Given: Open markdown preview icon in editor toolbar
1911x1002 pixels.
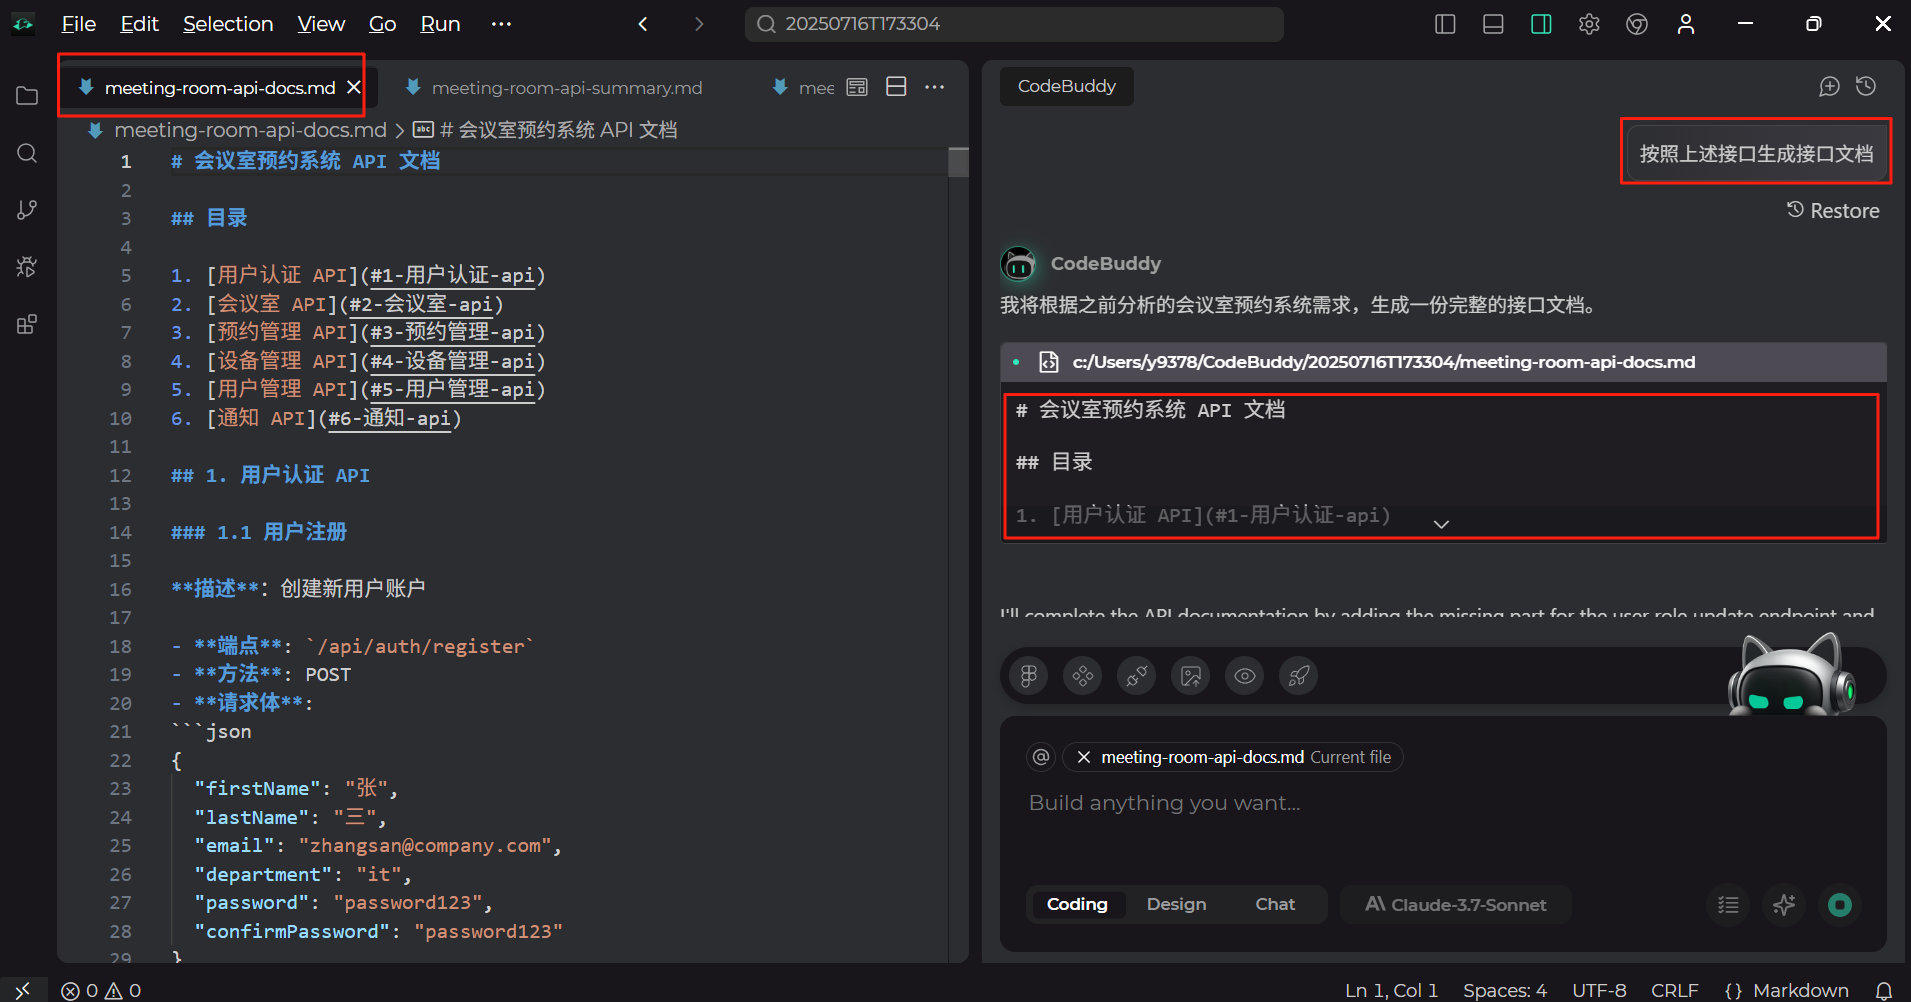Looking at the screenshot, I should click(x=857, y=87).
